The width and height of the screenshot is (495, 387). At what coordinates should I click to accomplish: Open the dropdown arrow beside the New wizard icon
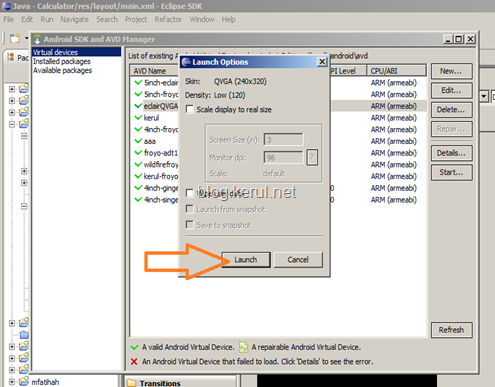tap(26, 38)
